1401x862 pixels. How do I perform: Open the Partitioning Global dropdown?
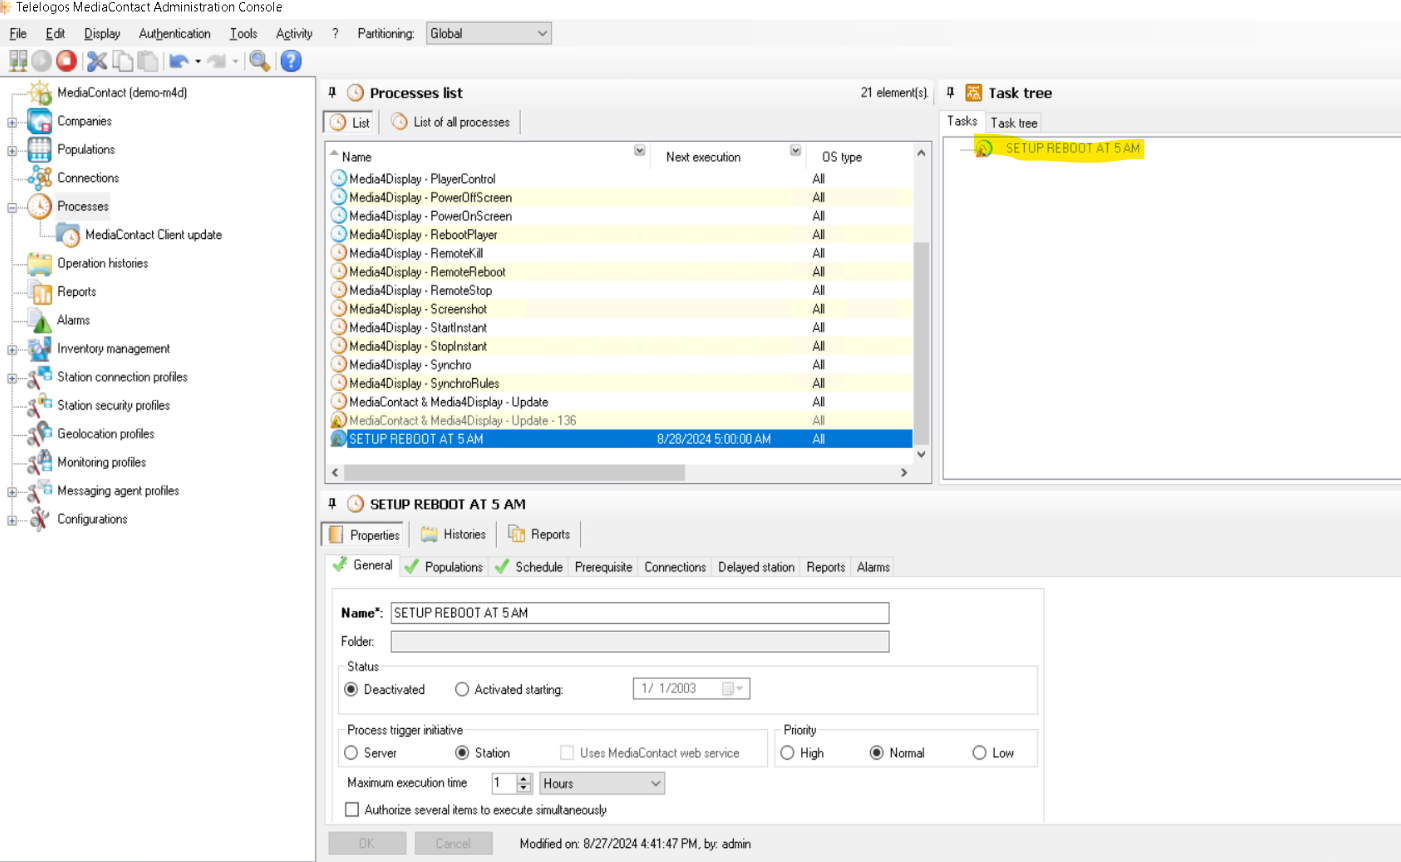(x=488, y=33)
